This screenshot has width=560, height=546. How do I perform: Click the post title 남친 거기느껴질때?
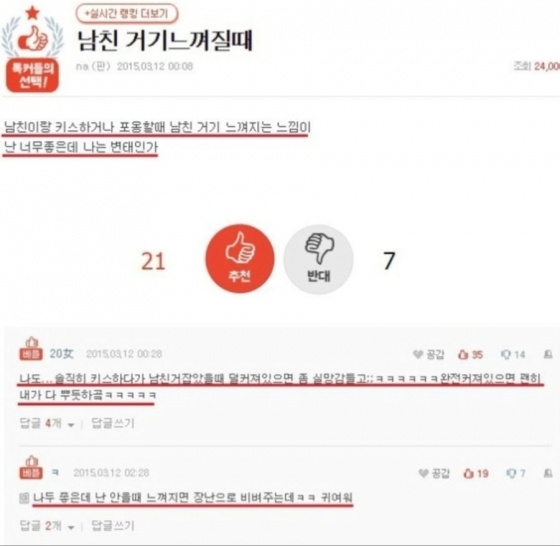(x=165, y=40)
